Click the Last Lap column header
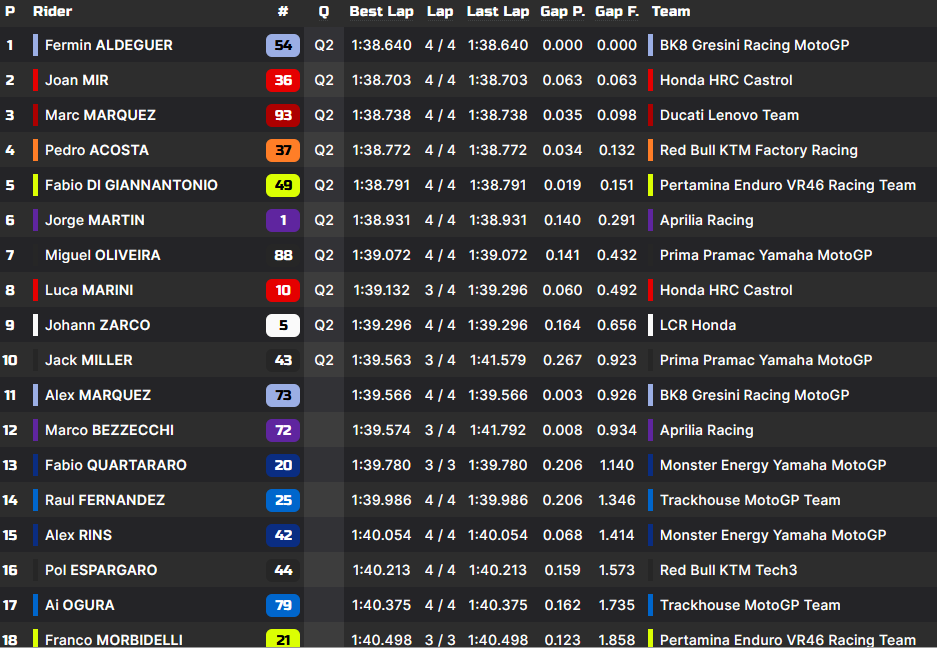 (x=498, y=11)
